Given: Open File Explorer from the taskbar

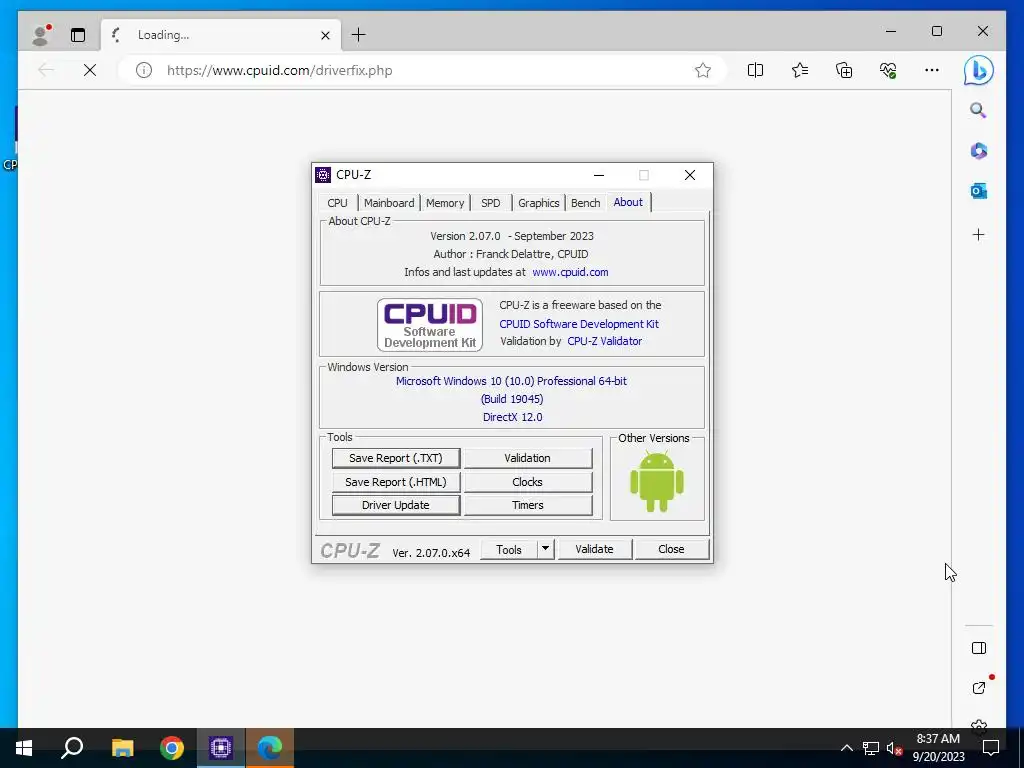Looking at the screenshot, I should coord(122,748).
